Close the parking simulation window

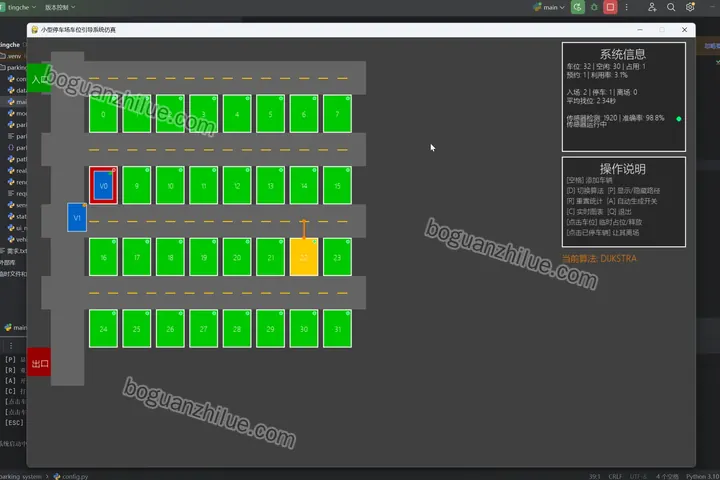(684, 29)
